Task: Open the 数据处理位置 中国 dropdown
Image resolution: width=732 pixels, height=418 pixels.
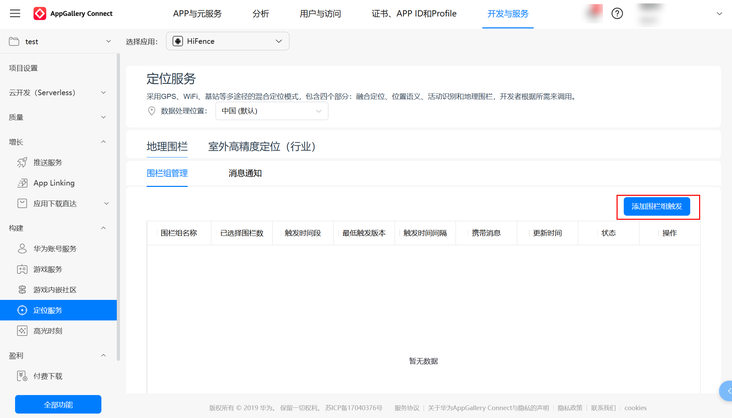Action: 271,111
